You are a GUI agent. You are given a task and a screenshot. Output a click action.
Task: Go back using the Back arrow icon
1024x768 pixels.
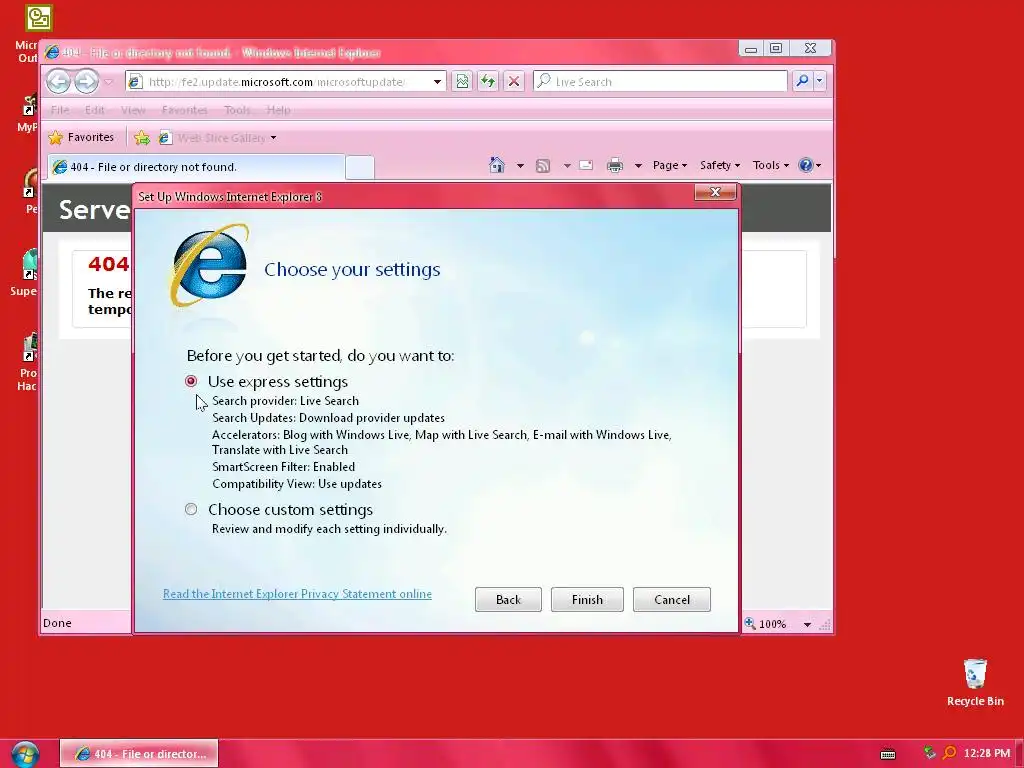click(59, 82)
